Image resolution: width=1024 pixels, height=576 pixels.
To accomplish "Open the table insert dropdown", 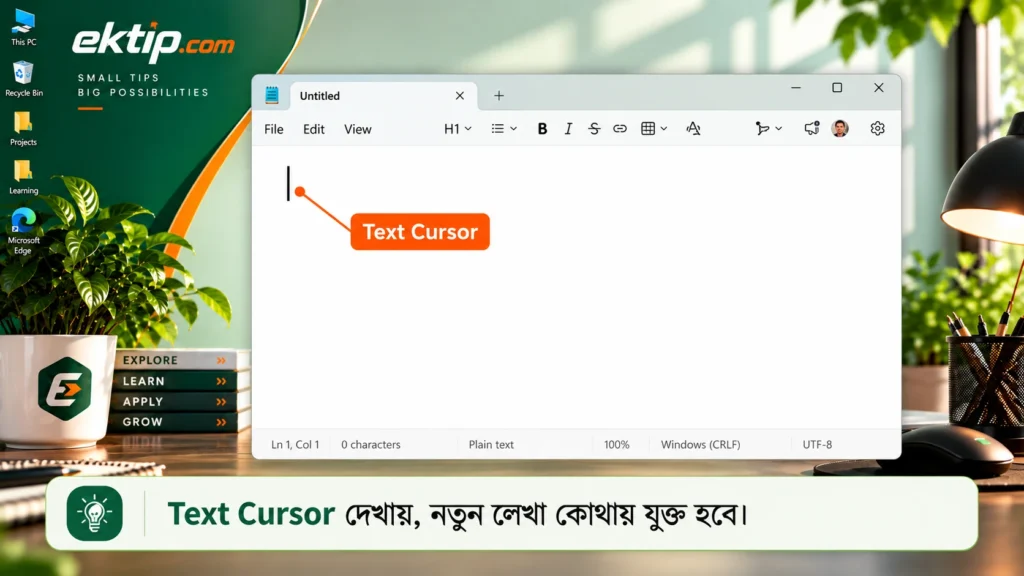I will (x=654, y=129).
